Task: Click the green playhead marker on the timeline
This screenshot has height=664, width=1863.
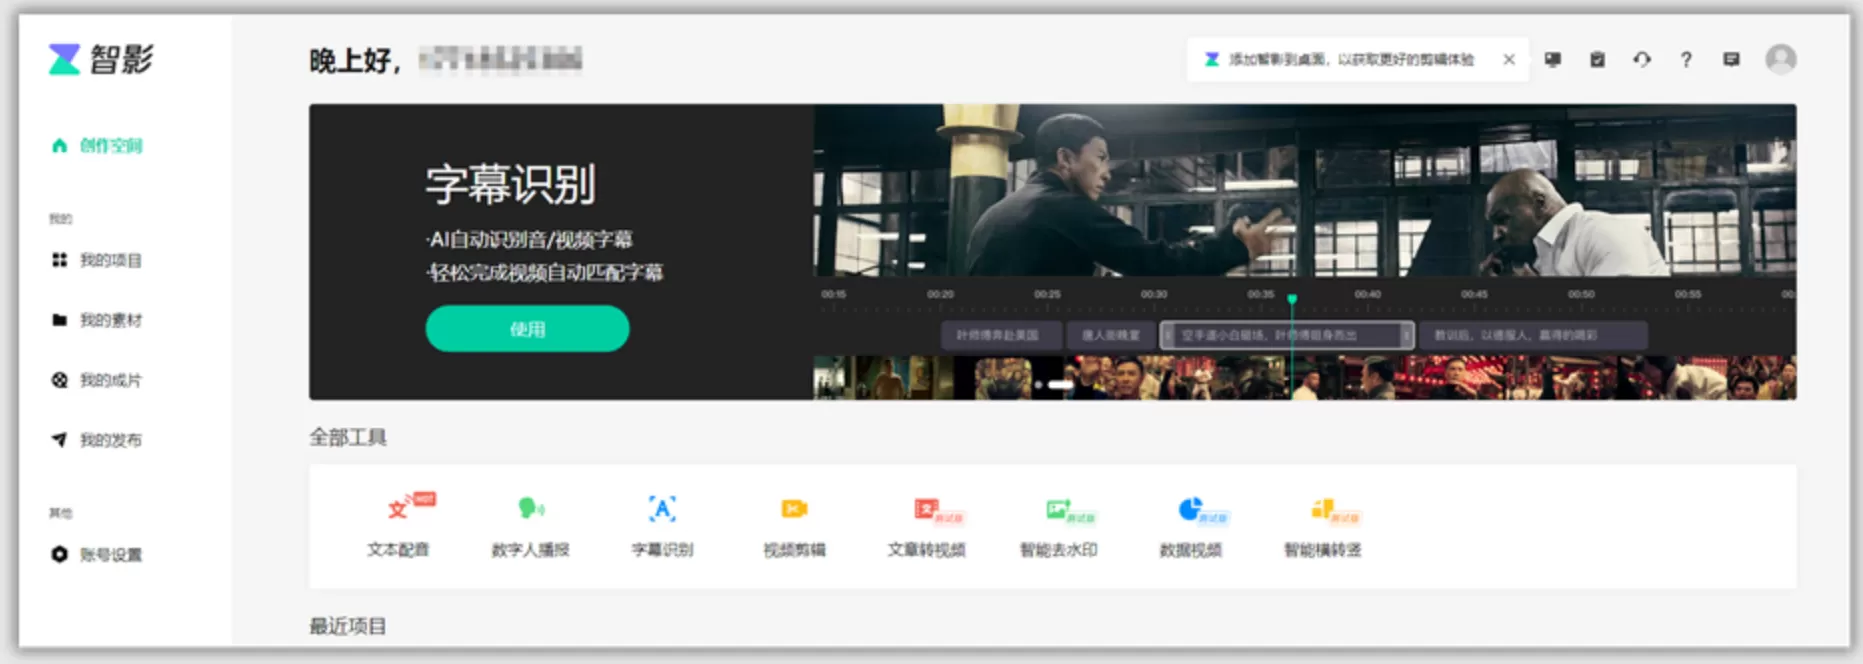Action: 1292,299
